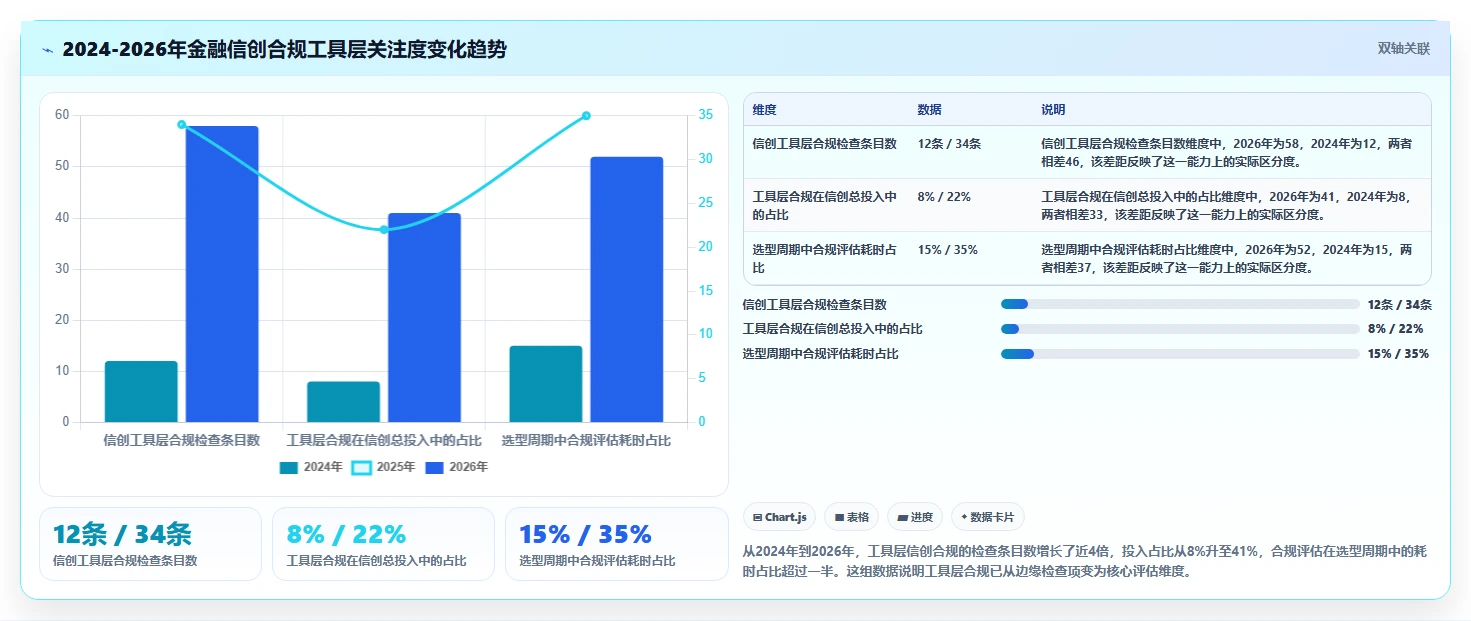Select the 8% / 22% stat card

pyautogui.click(x=383, y=544)
